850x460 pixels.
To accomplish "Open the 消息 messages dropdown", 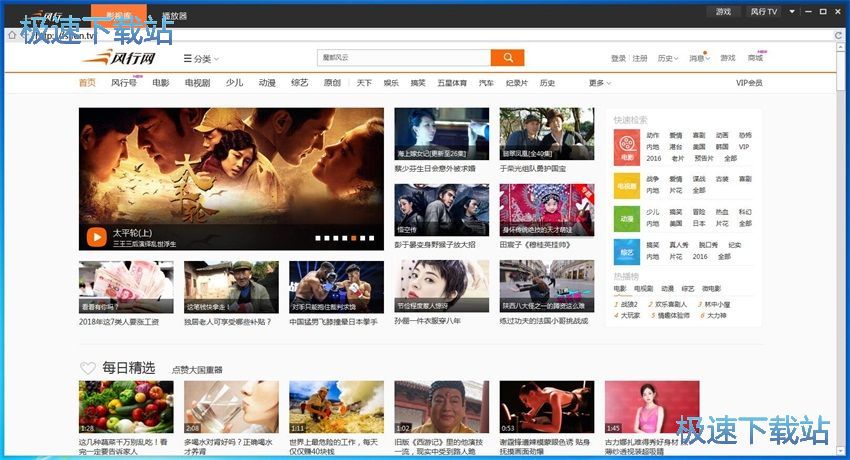I will (x=699, y=58).
